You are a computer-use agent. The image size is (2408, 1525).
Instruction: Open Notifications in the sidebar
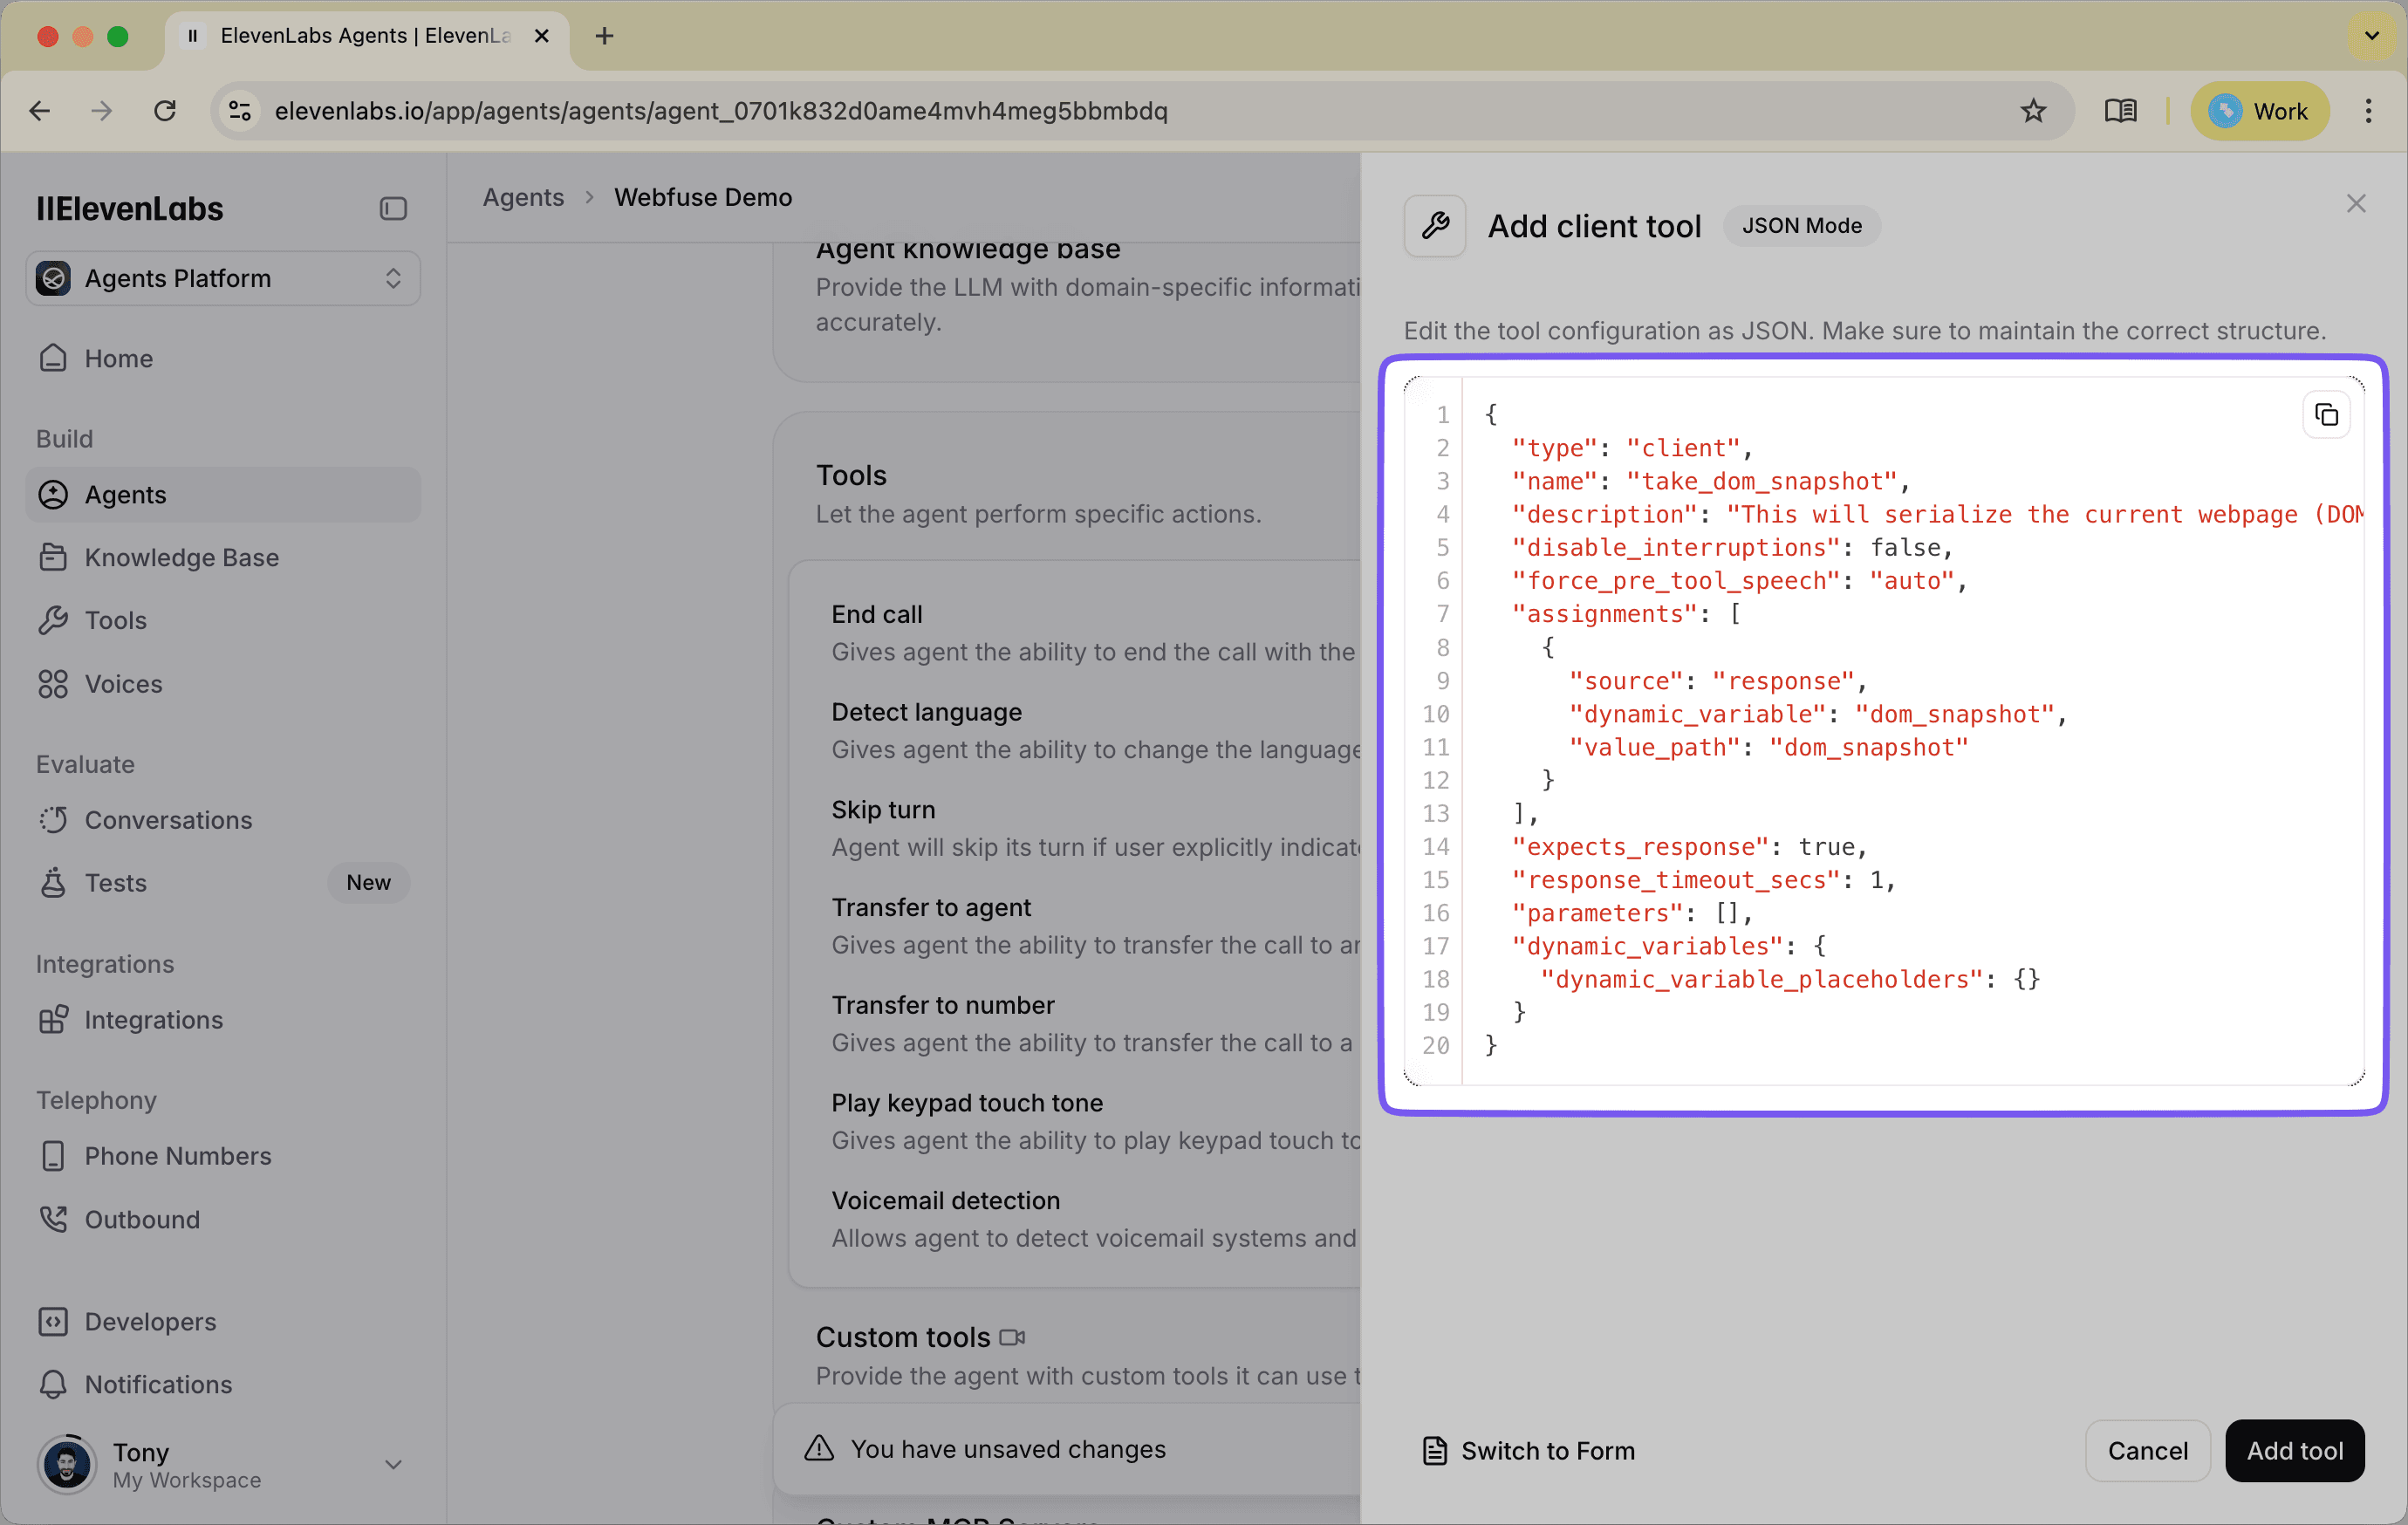pos(160,1384)
